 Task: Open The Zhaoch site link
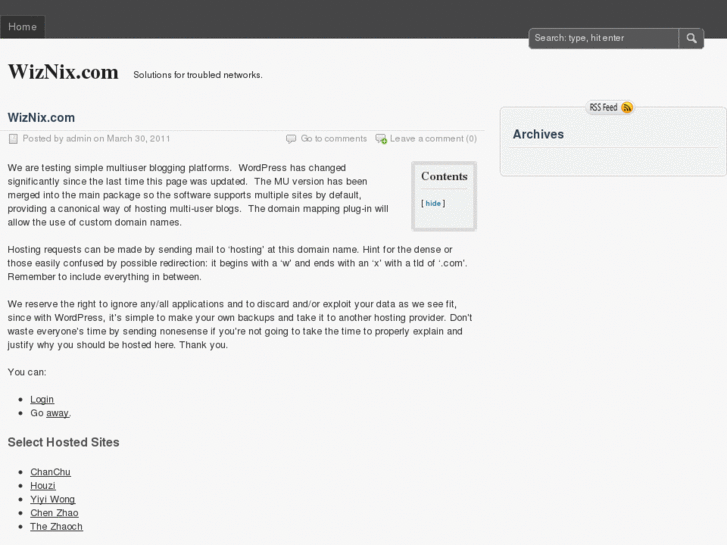56,526
